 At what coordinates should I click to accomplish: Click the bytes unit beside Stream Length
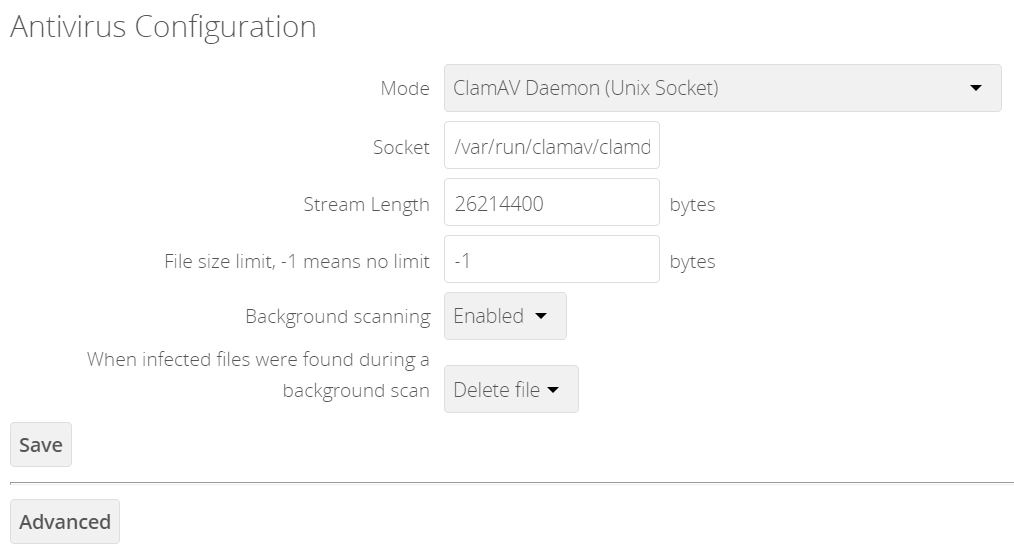pos(692,204)
